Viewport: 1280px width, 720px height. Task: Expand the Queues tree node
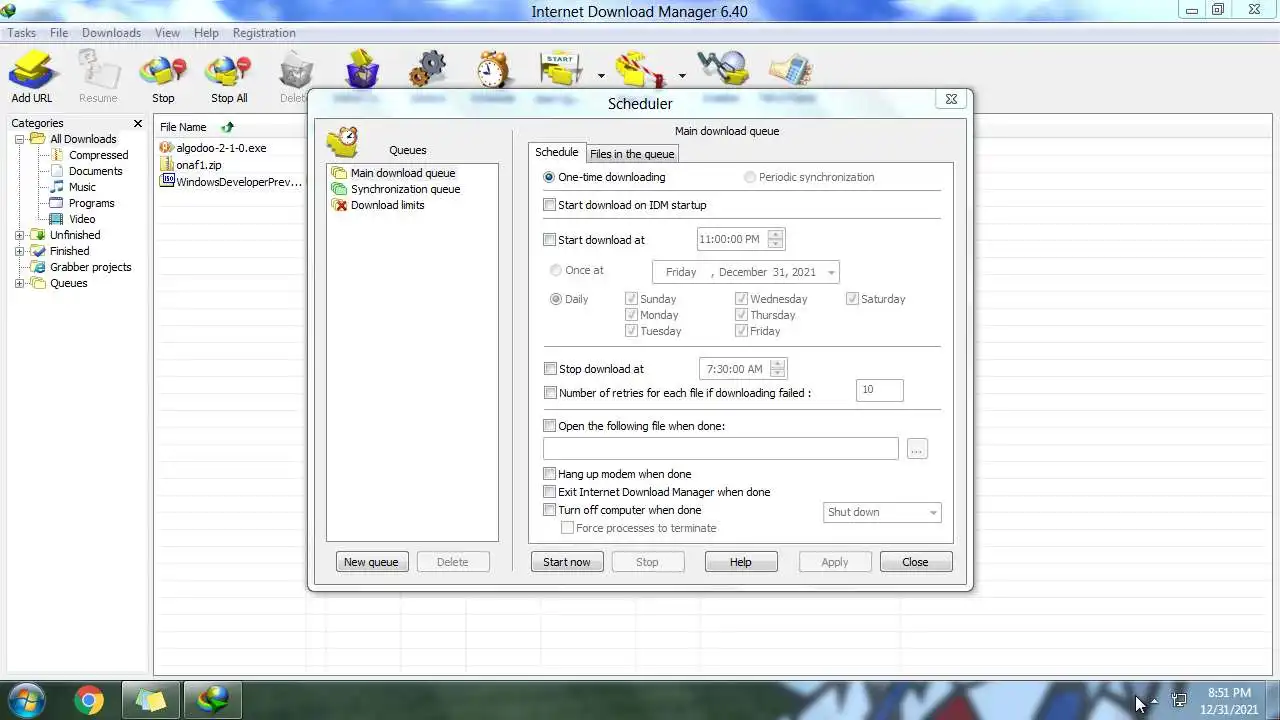pyautogui.click(x=19, y=283)
